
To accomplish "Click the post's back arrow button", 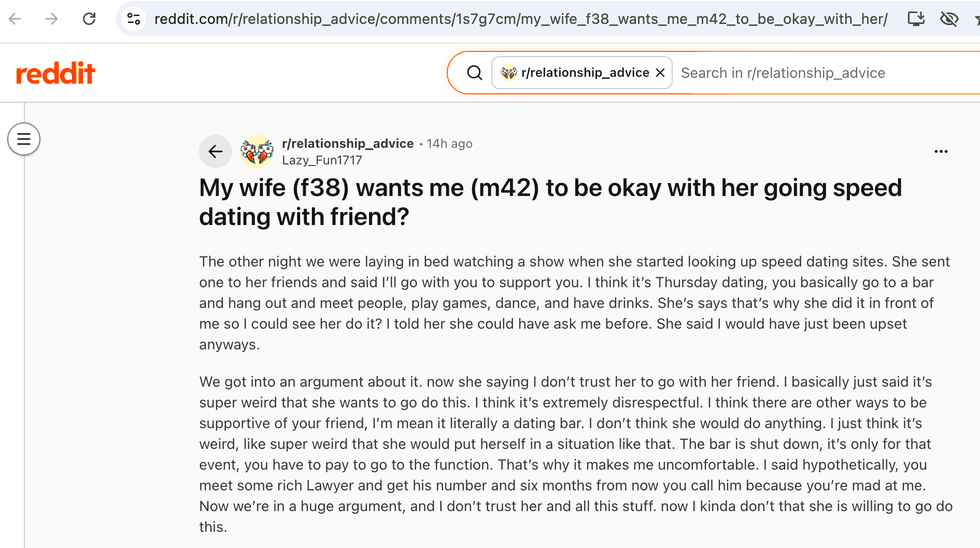I will 216,151.
